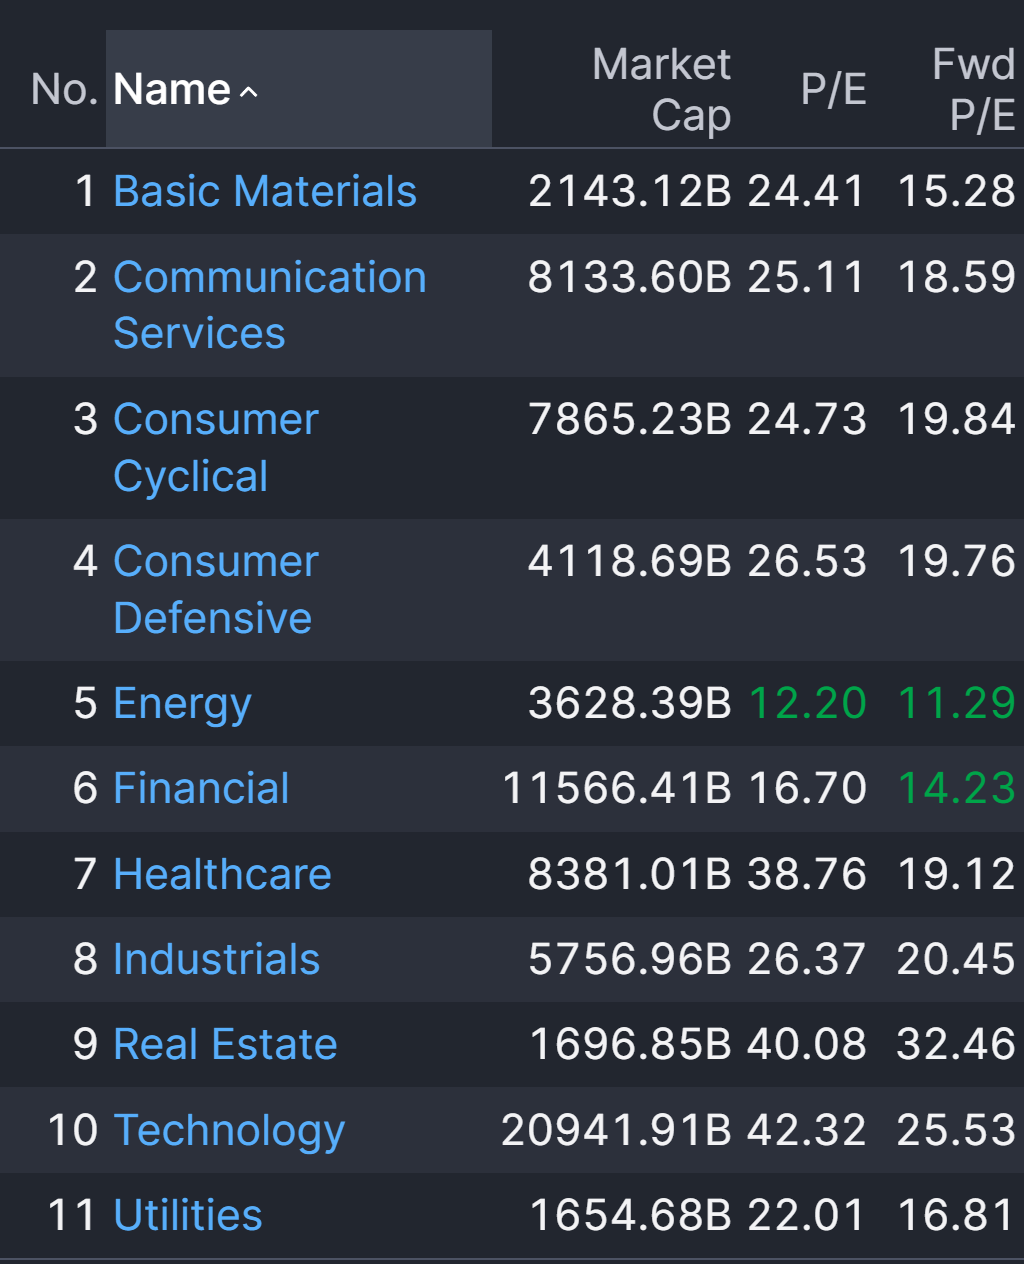Select the Real Estate link
Viewport: 1024px width, 1264px height.
(x=225, y=1044)
